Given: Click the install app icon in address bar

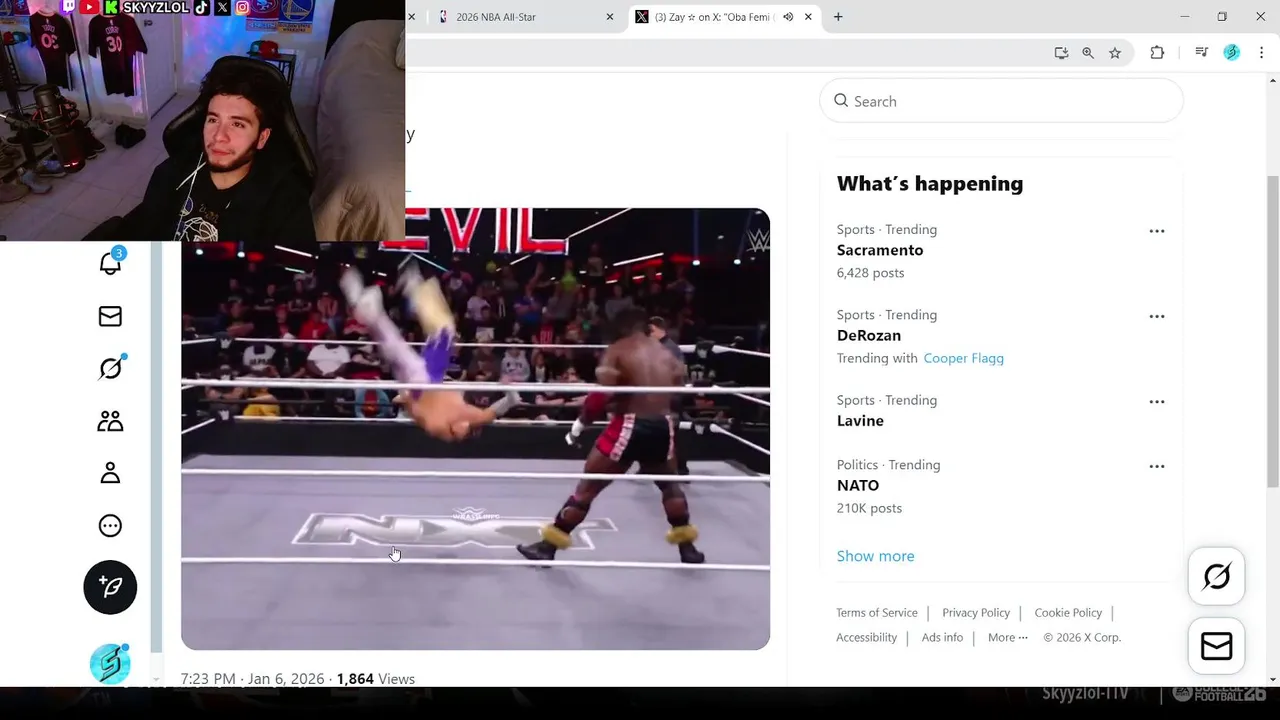Looking at the screenshot, I should click(1061, 53).
